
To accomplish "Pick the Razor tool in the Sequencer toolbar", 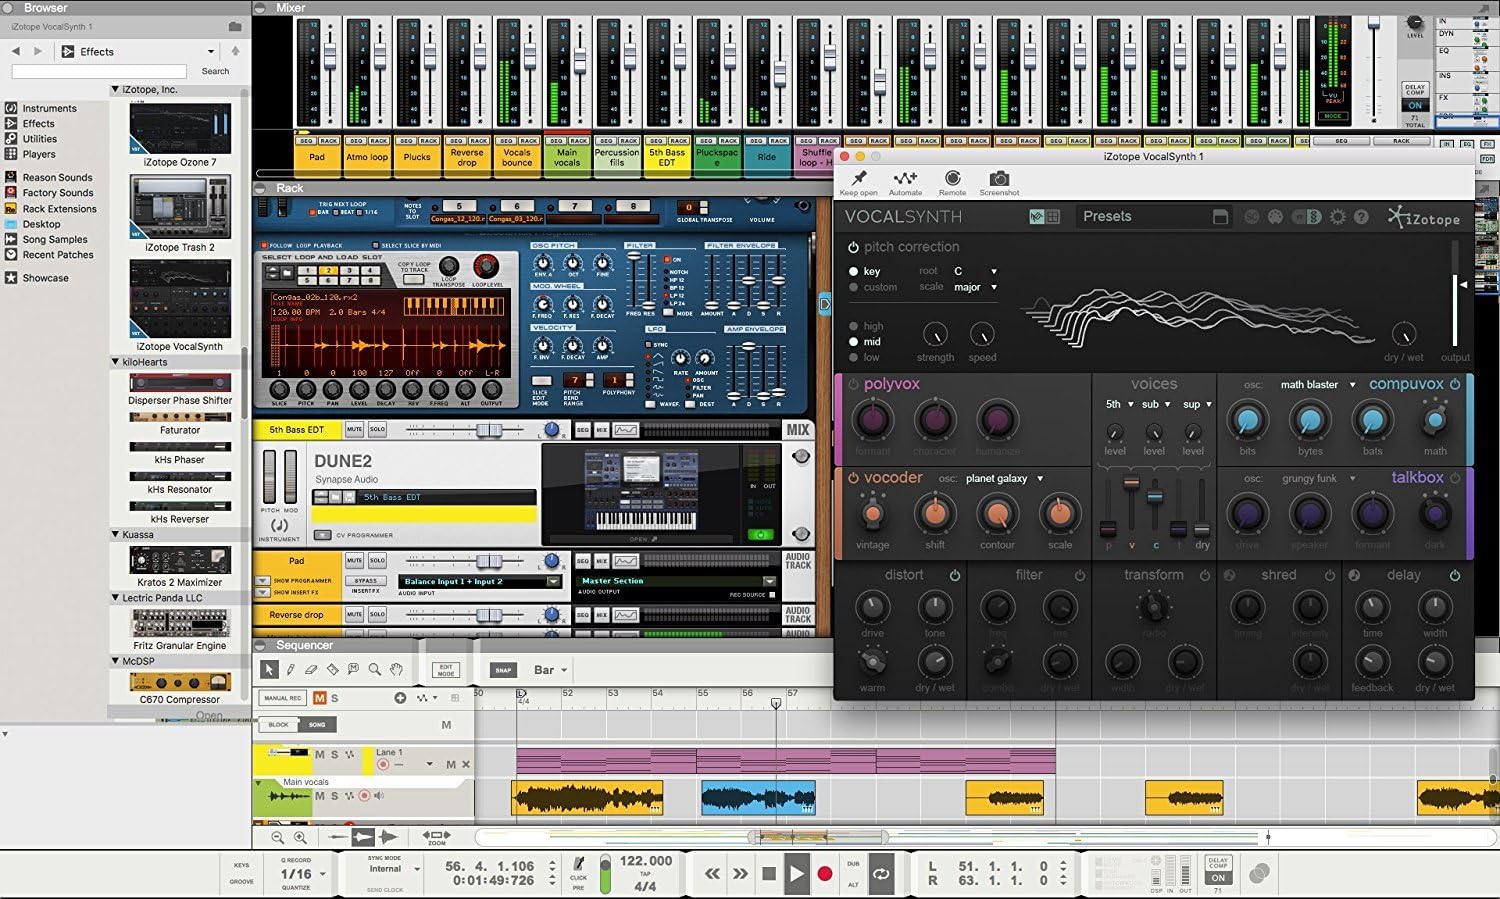I will pos(333,669).
